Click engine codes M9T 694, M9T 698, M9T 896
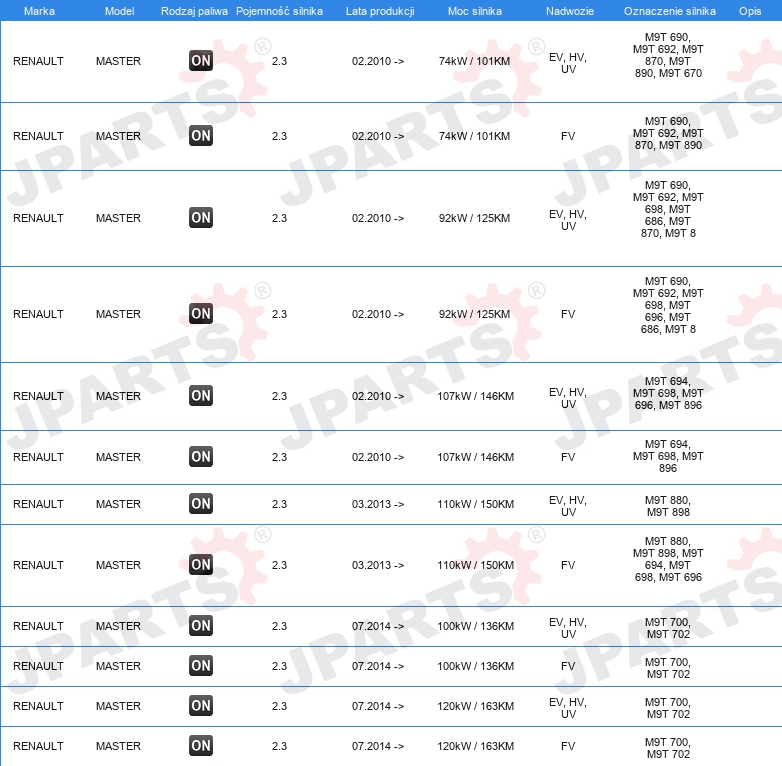This screenshot has width=782, height=766. (x=668, y=456)
